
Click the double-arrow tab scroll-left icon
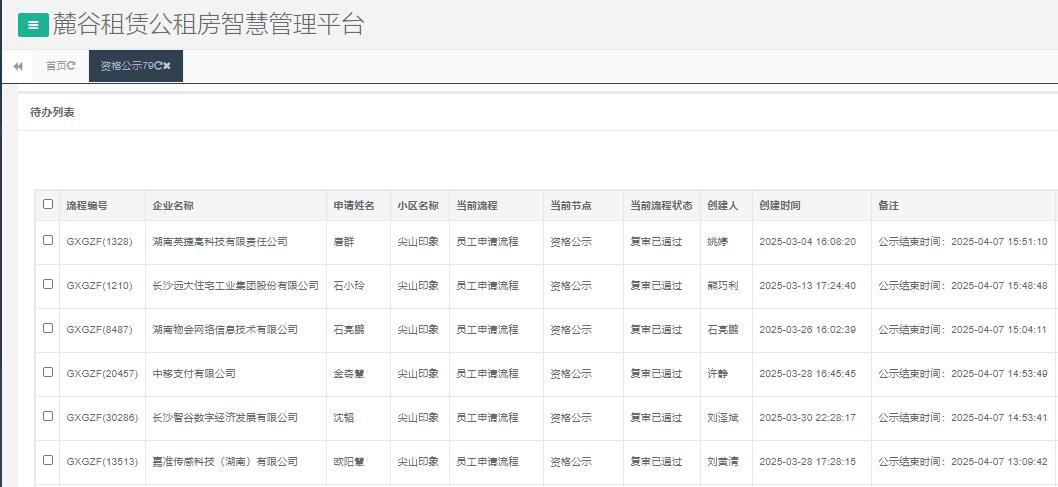[18, 66]
